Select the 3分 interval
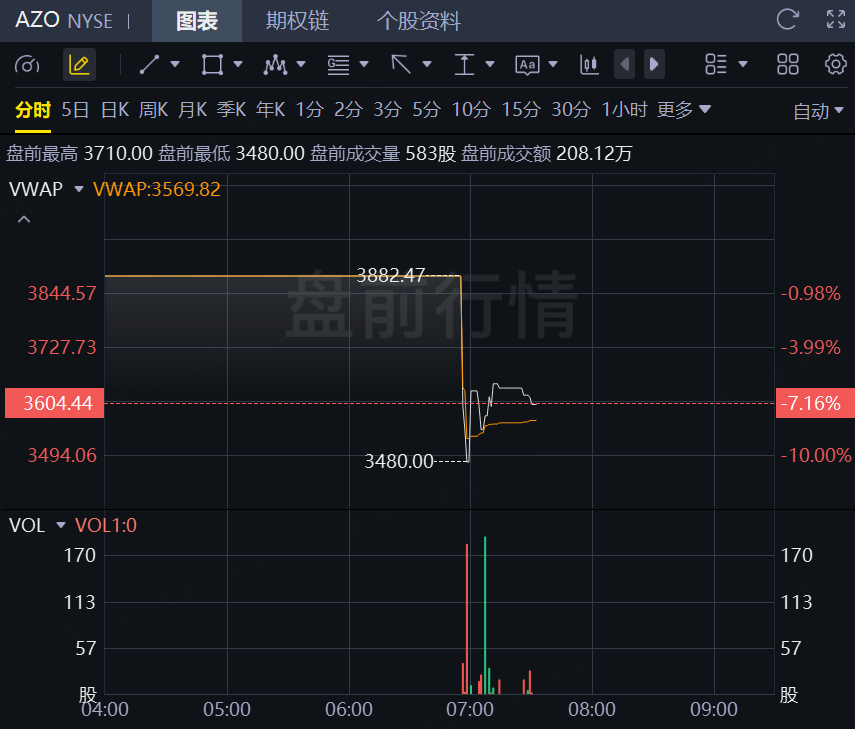The image size is (855, 729). point(388,110)
